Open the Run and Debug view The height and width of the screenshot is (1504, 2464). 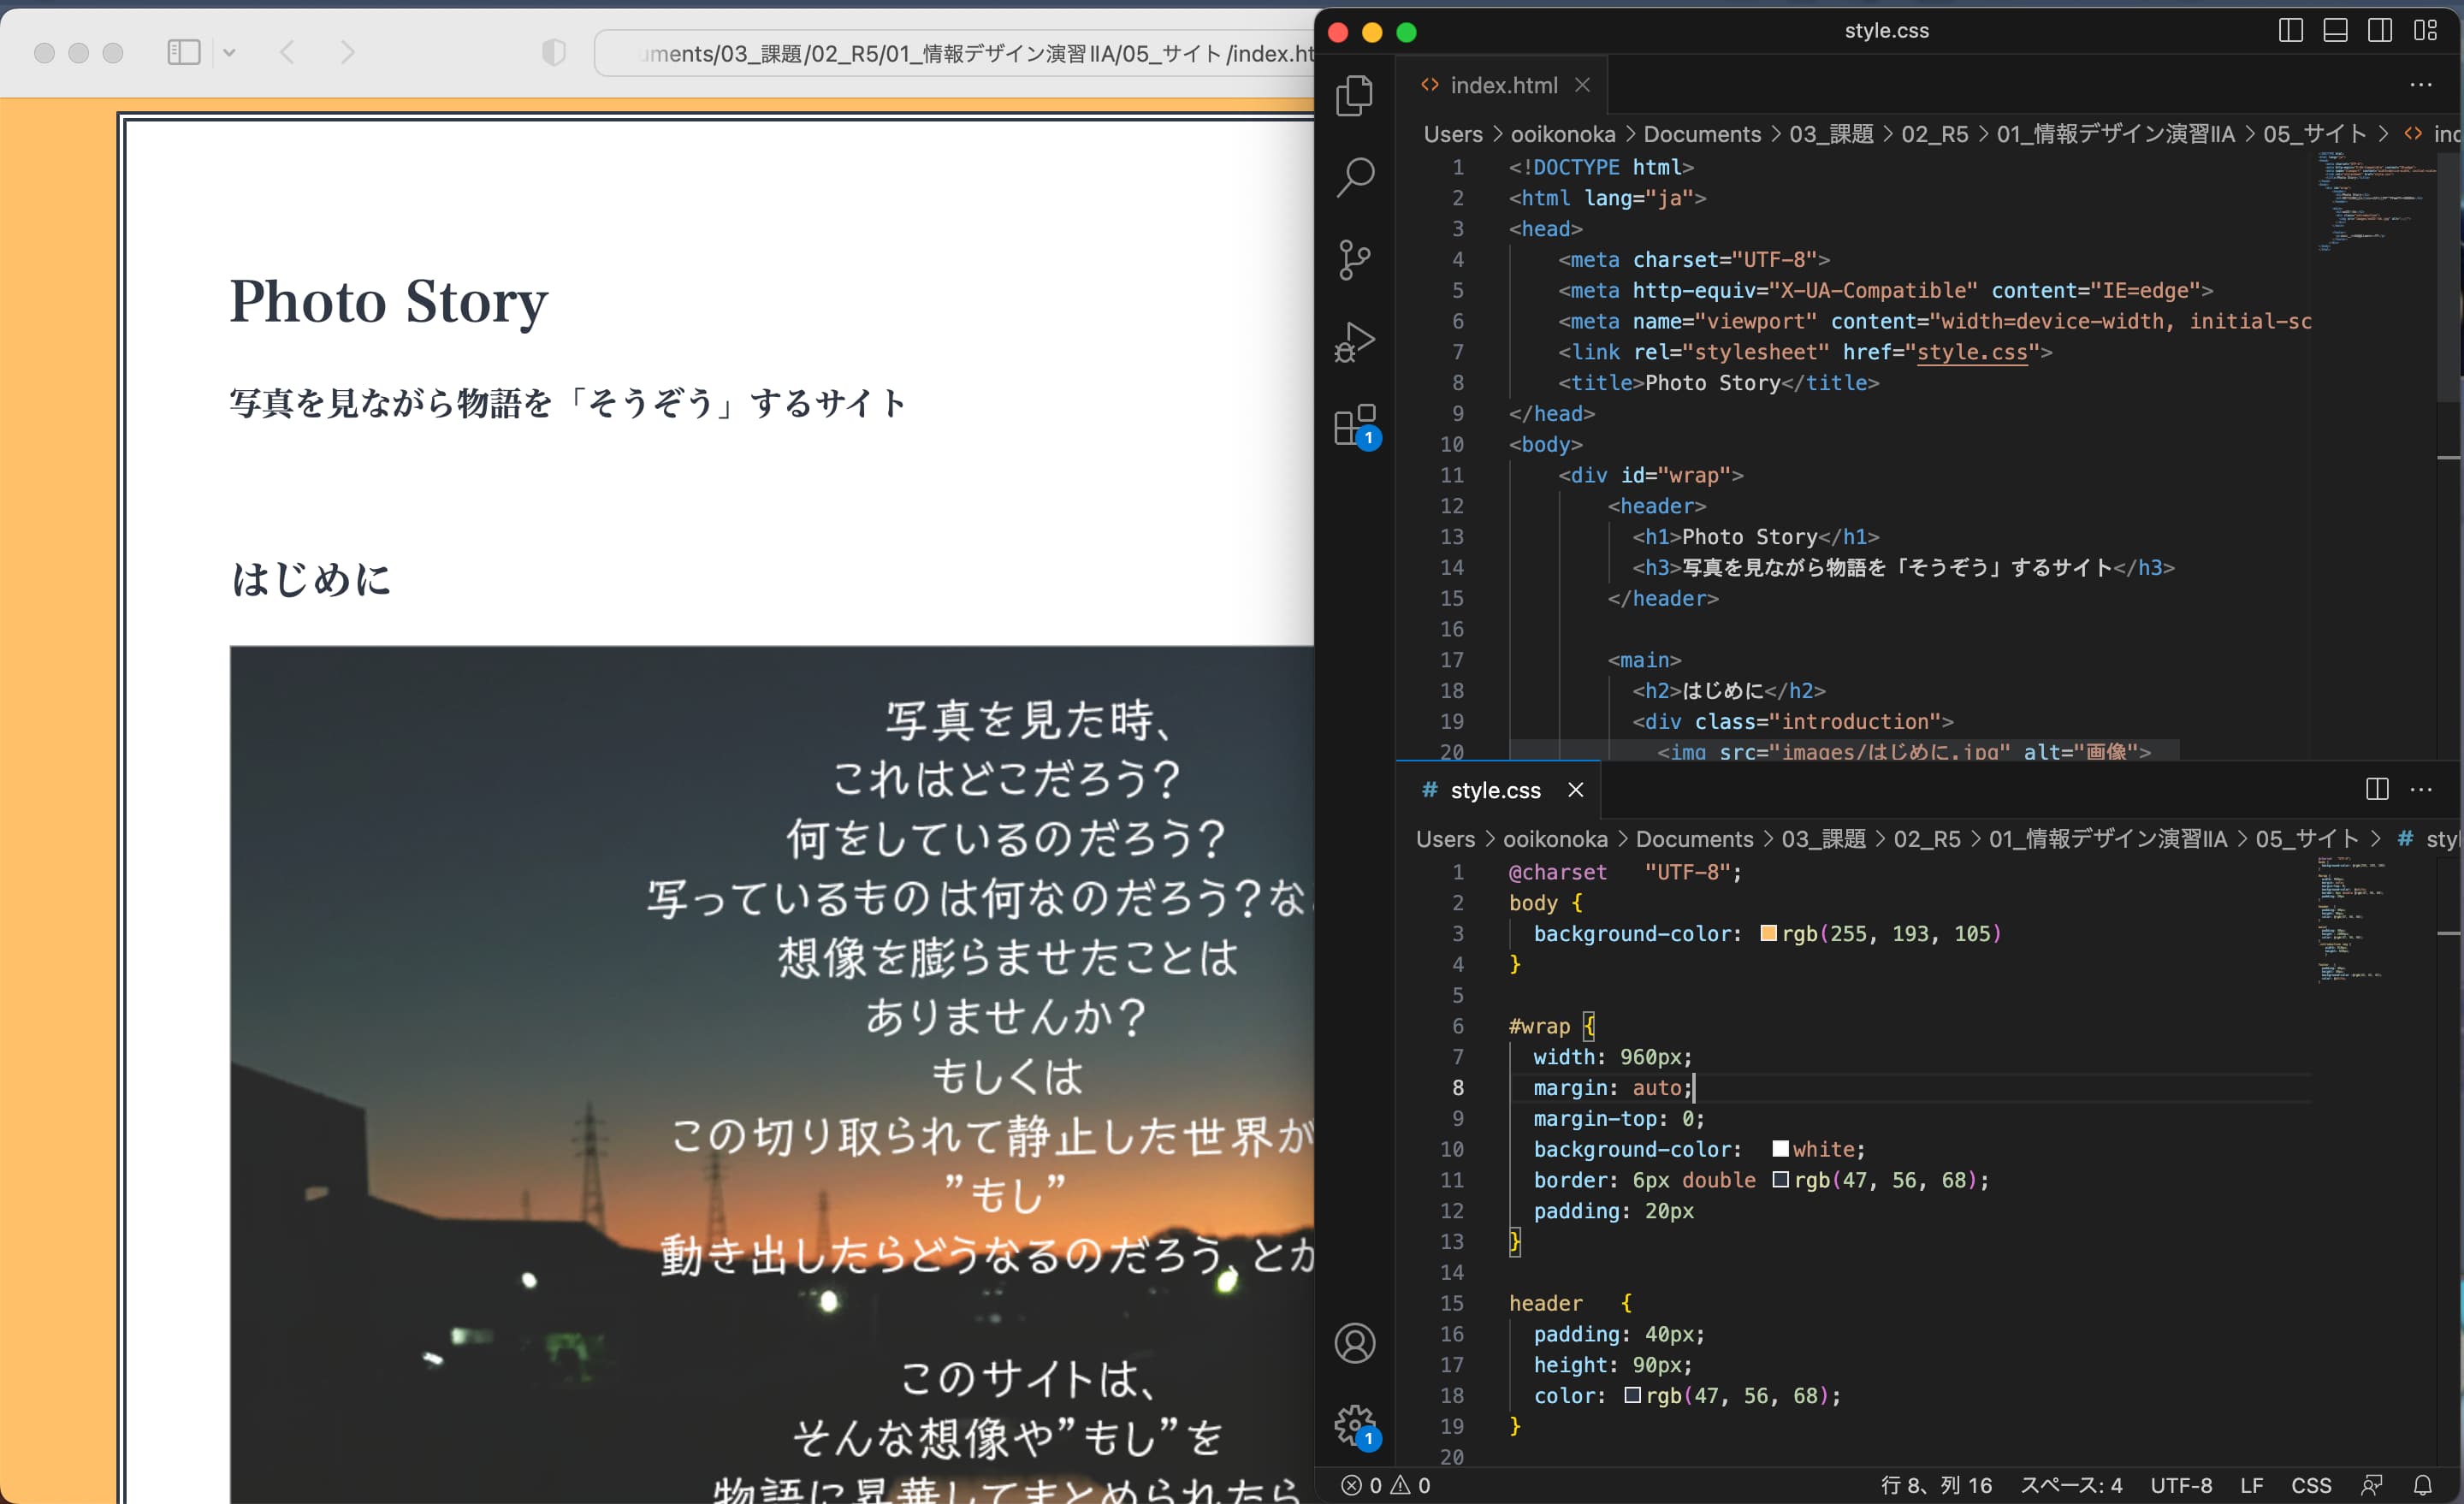pos(1355,342)
